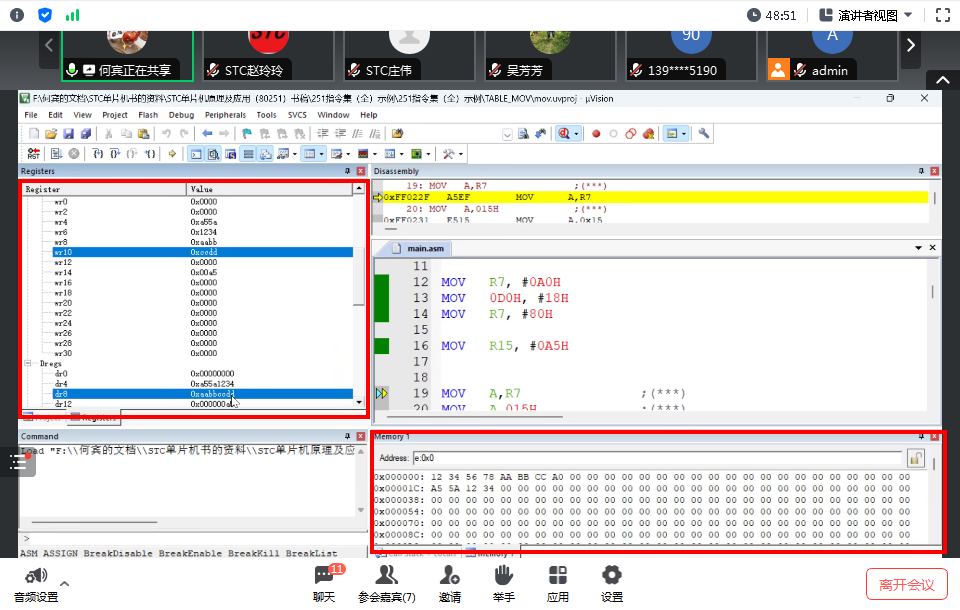This screenshot has width=960, height=610.
Task: Click the Command panel horizontal scrollbar
Action: point(95,522)
